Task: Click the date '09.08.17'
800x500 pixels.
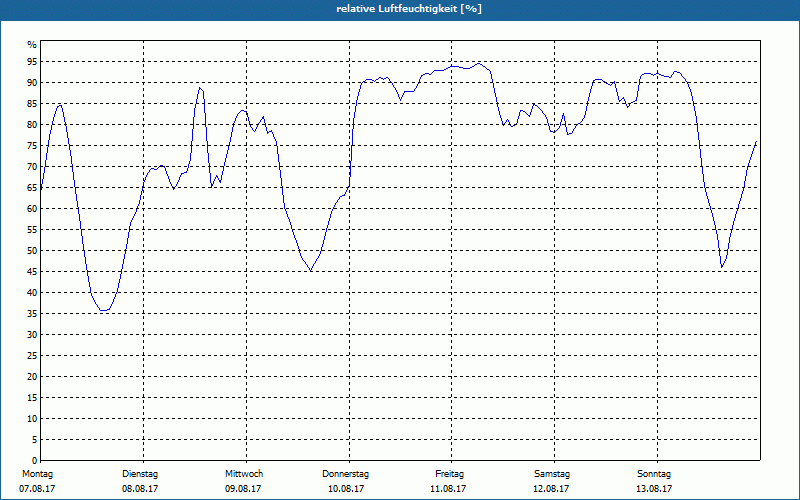Action: tap(243, 489)
